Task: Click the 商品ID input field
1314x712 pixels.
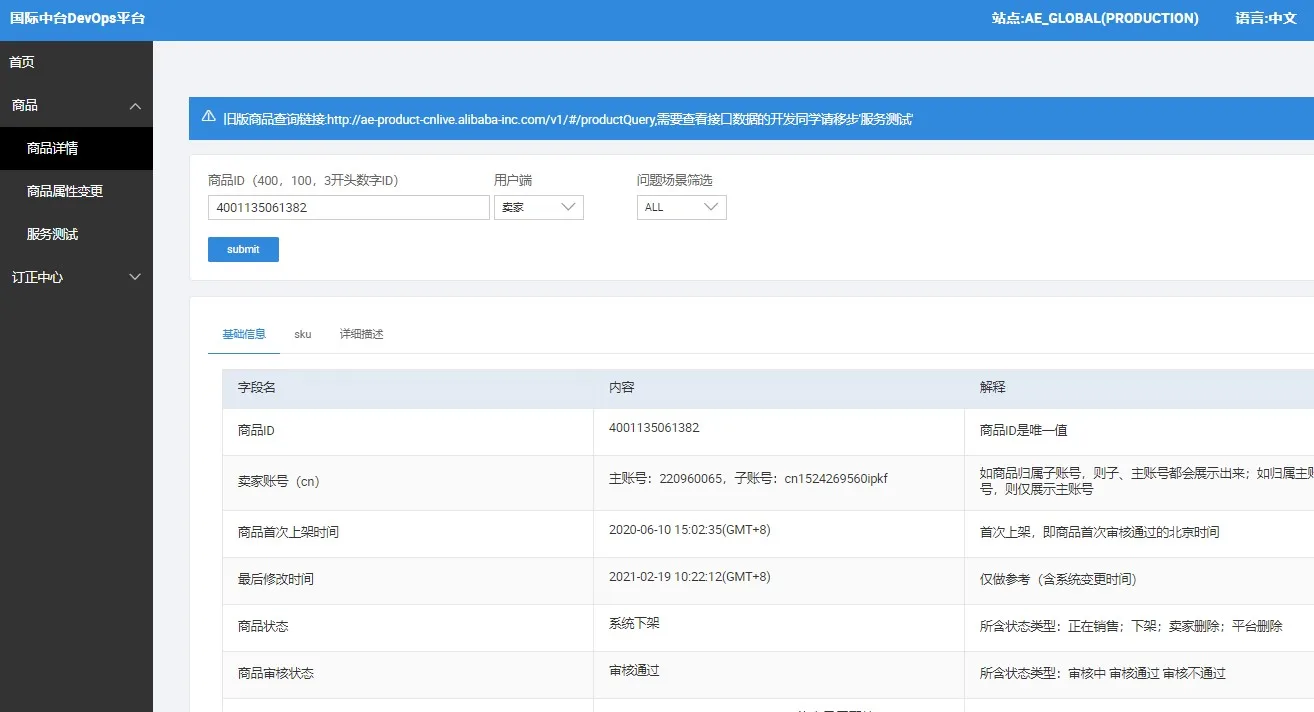Action: click(348, 207)
